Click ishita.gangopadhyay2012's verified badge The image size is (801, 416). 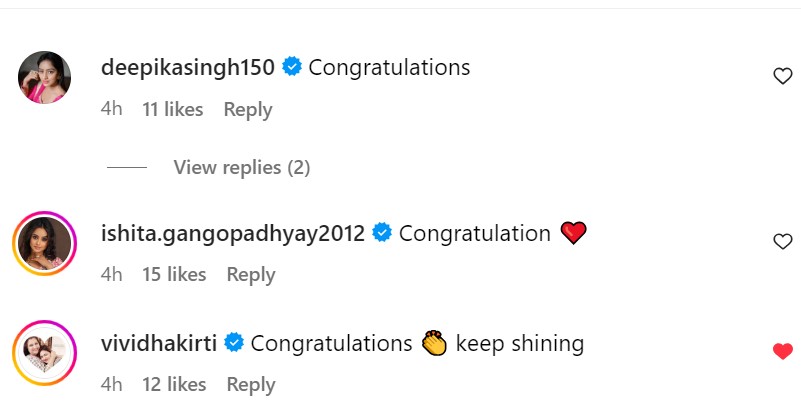point(383,233)
